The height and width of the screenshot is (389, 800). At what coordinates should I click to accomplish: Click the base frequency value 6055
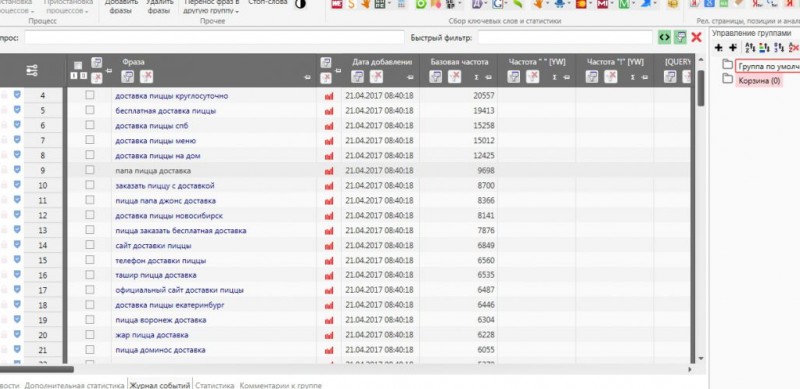486,350
